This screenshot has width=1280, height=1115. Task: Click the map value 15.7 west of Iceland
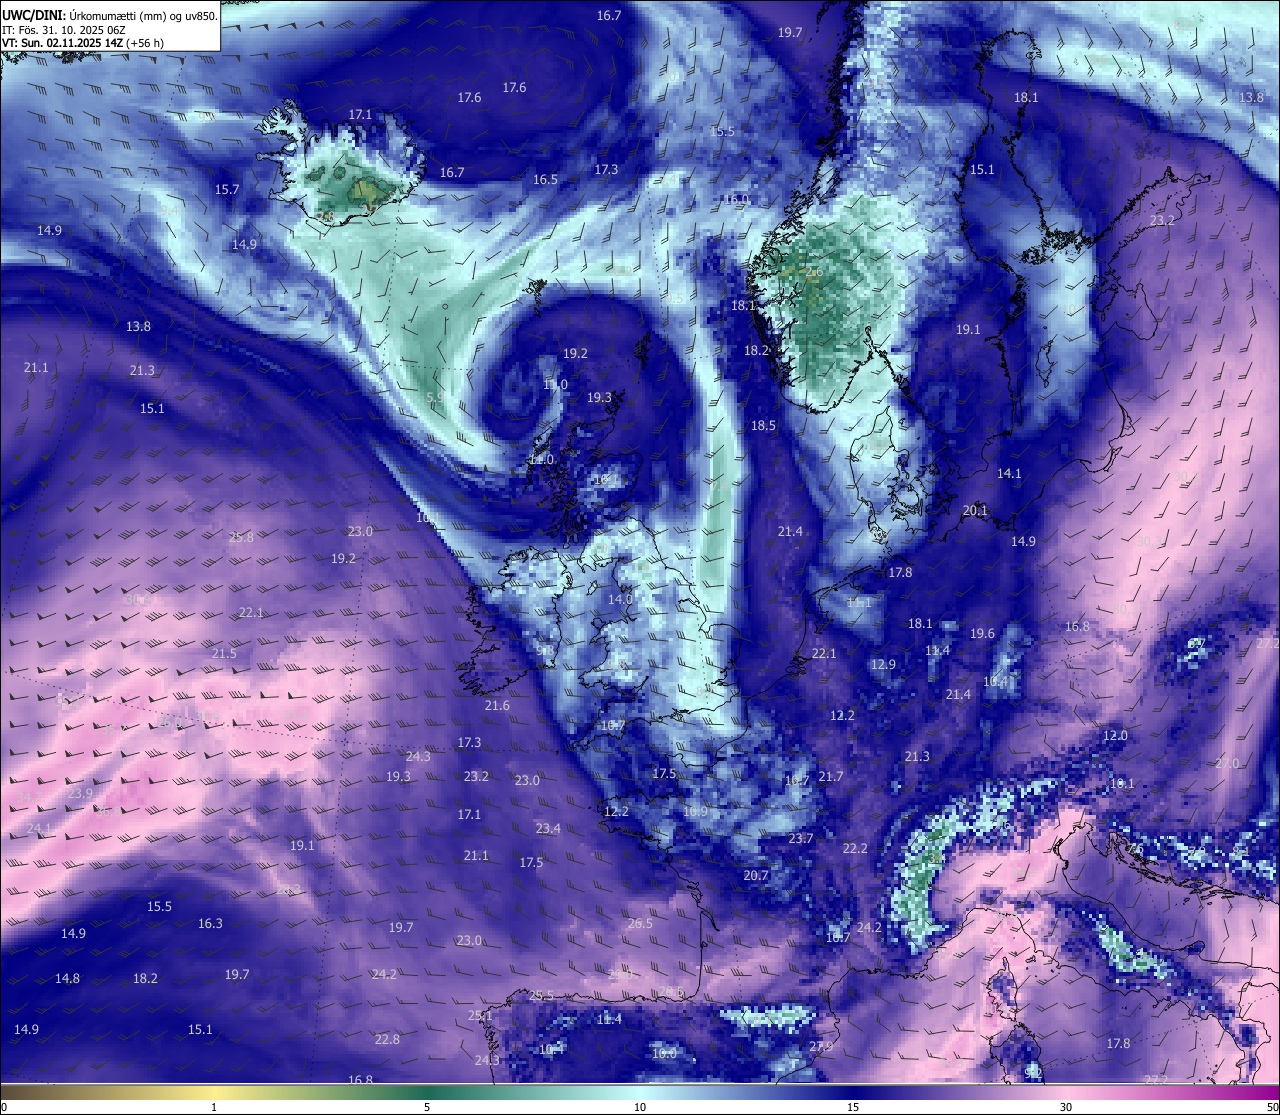227,189
